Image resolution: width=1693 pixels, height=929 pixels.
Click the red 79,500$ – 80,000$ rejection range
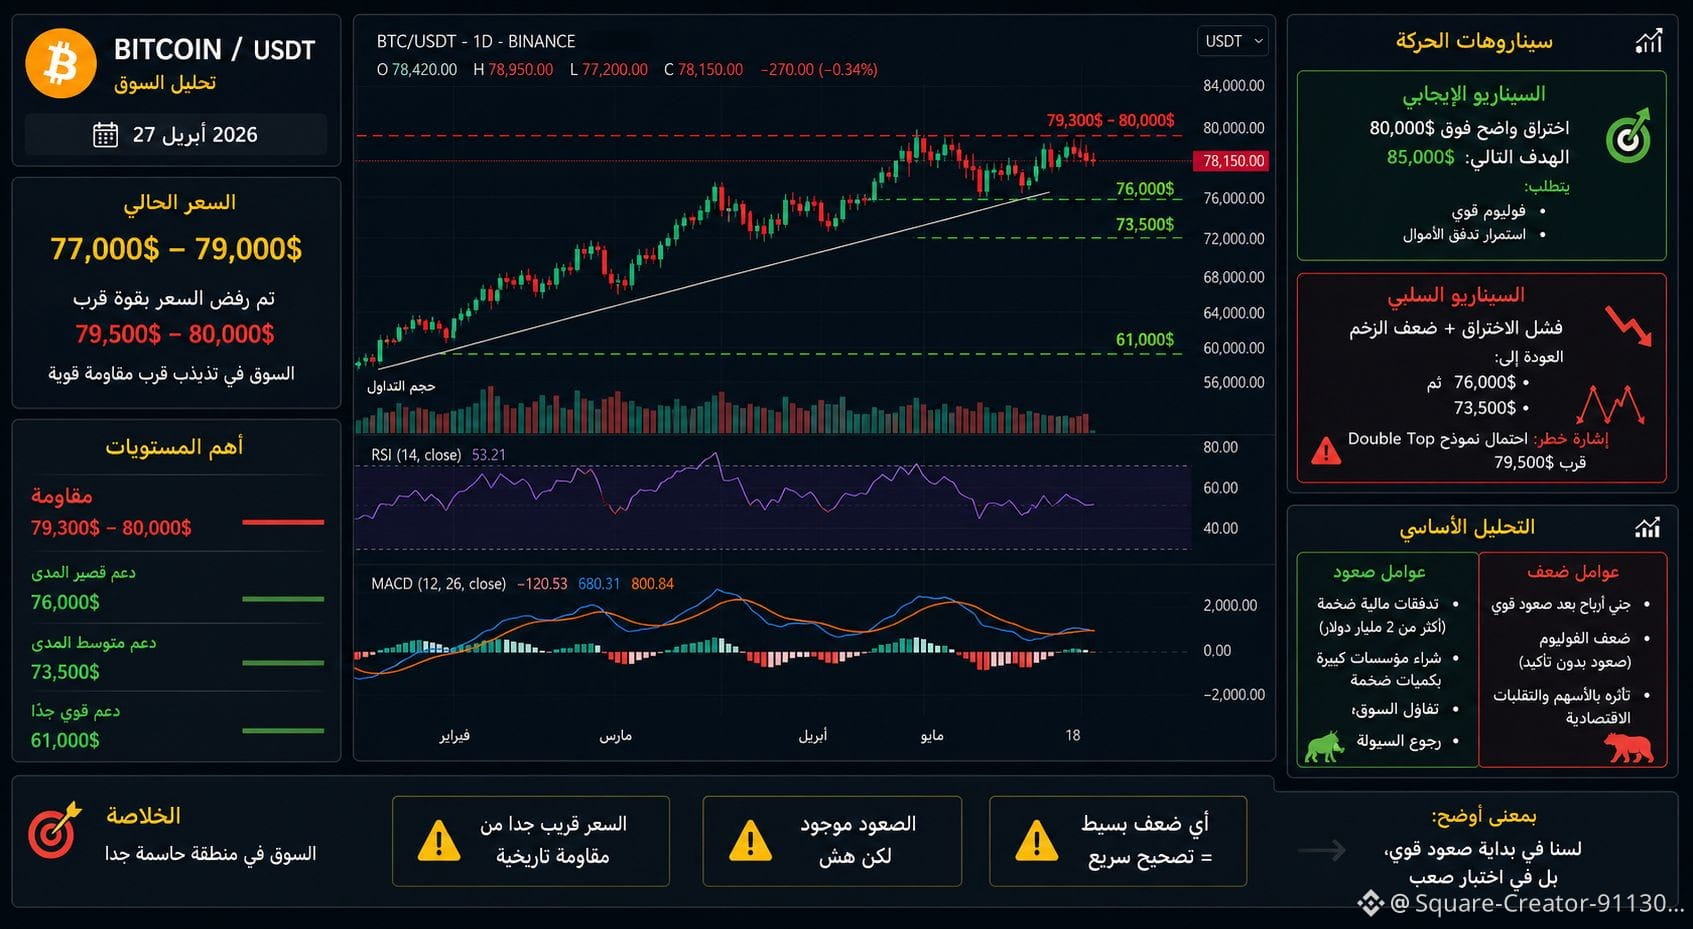pos(175,334)
